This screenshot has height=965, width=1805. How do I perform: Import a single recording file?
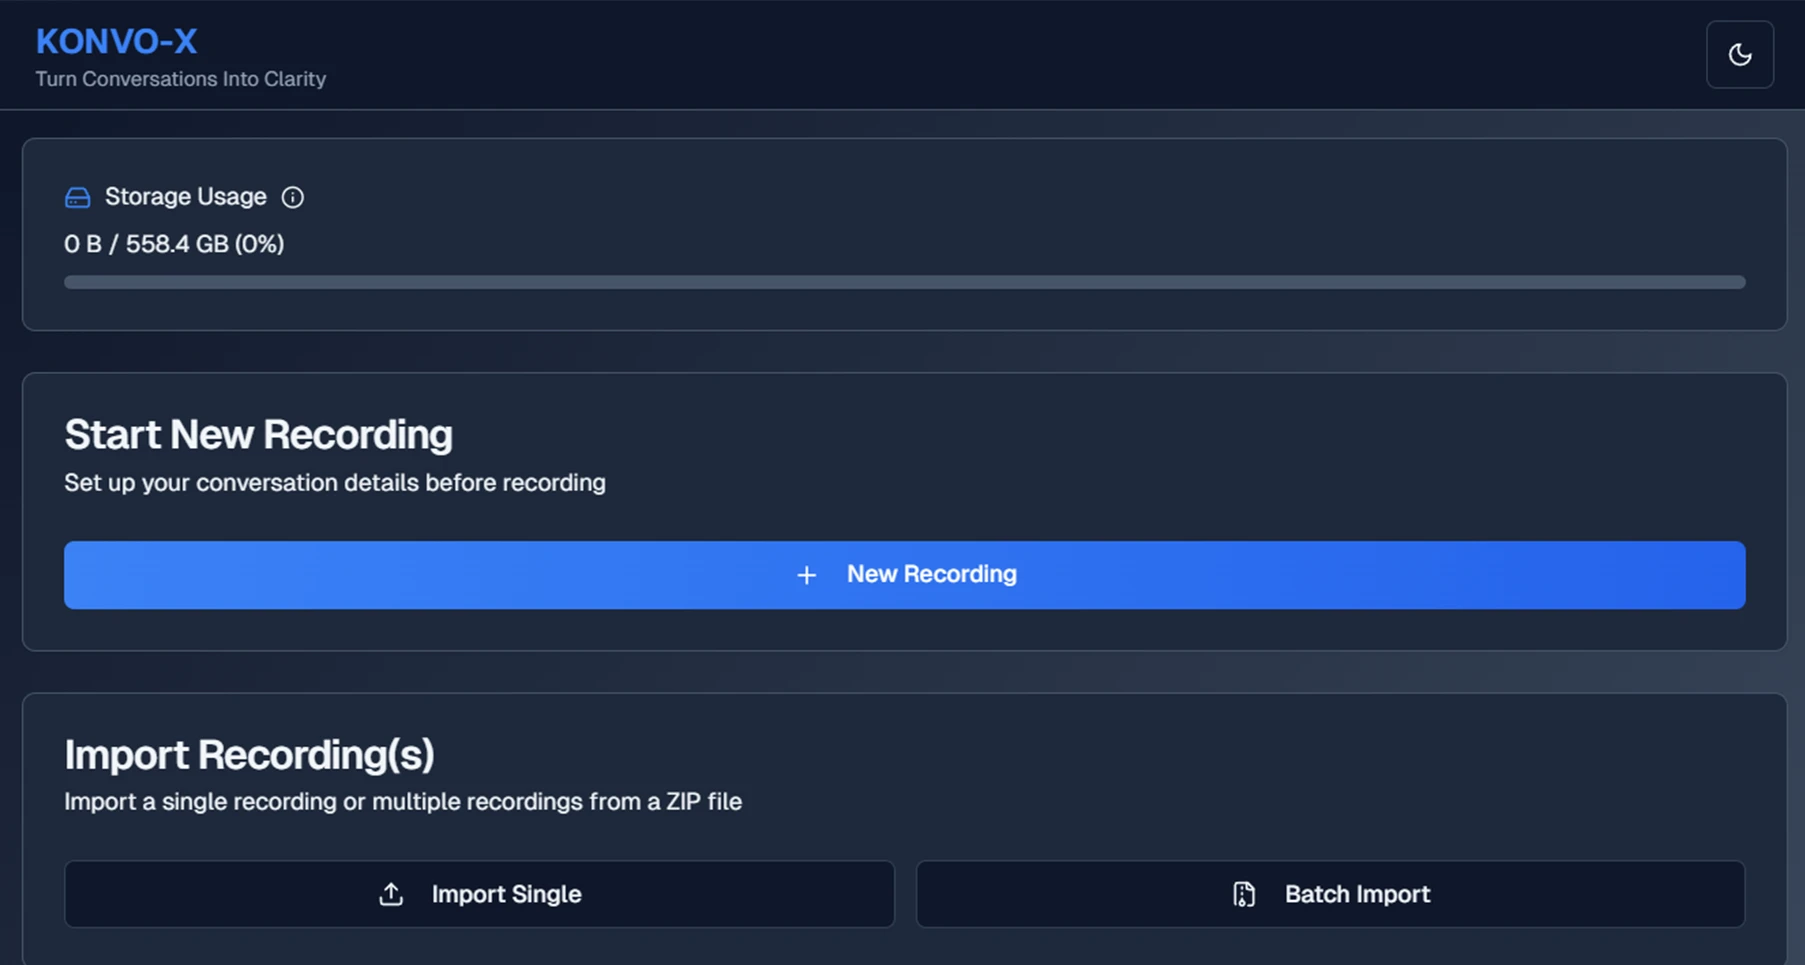[x=478, y=894]
